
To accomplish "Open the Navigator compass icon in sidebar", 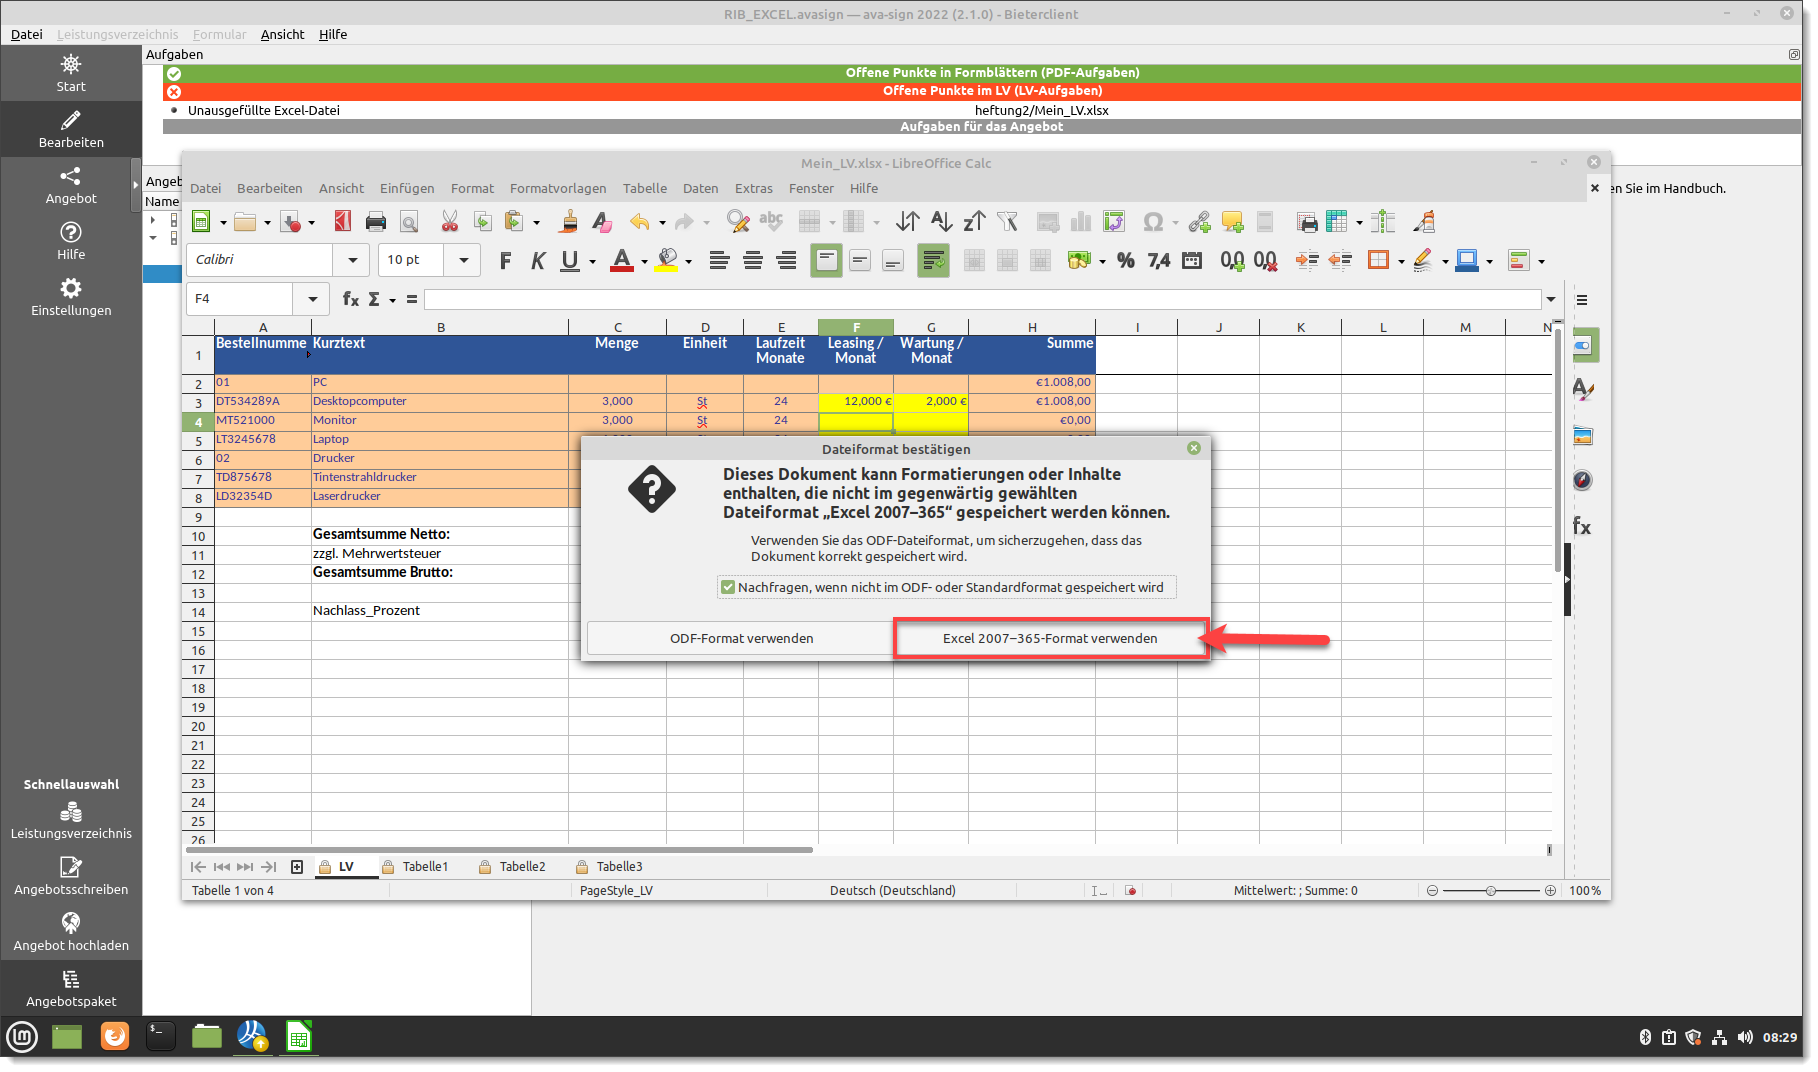I will [x=1582, y=480].
